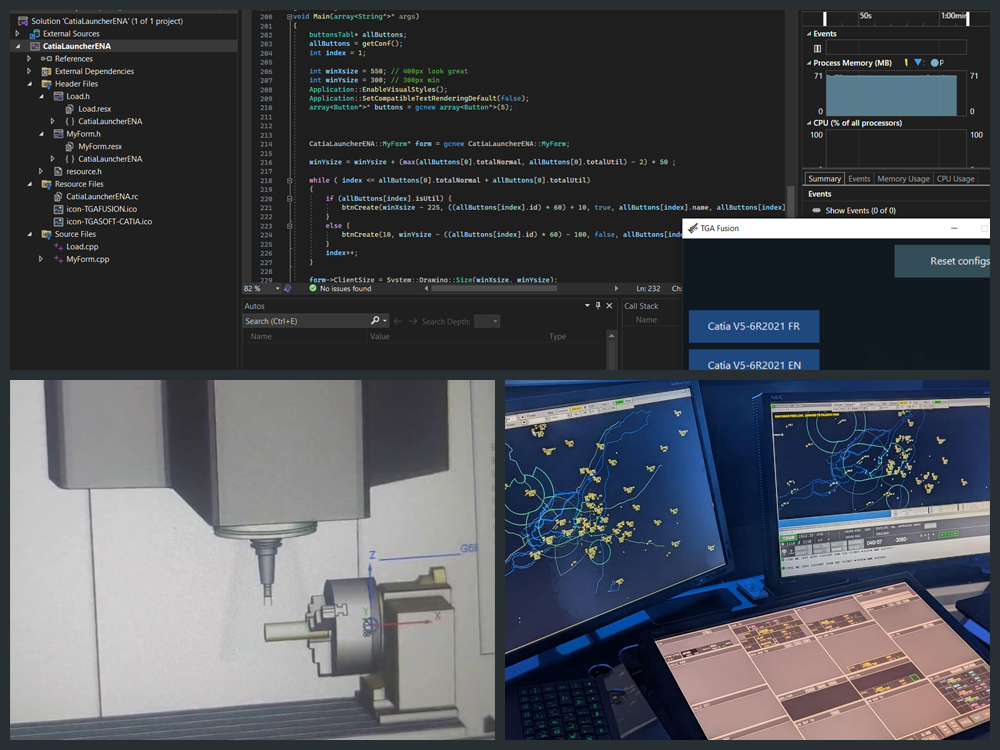The width and height of the screenshot is (1000, 750).
Task: Expand the External Sources node
Action: (18, 34)
